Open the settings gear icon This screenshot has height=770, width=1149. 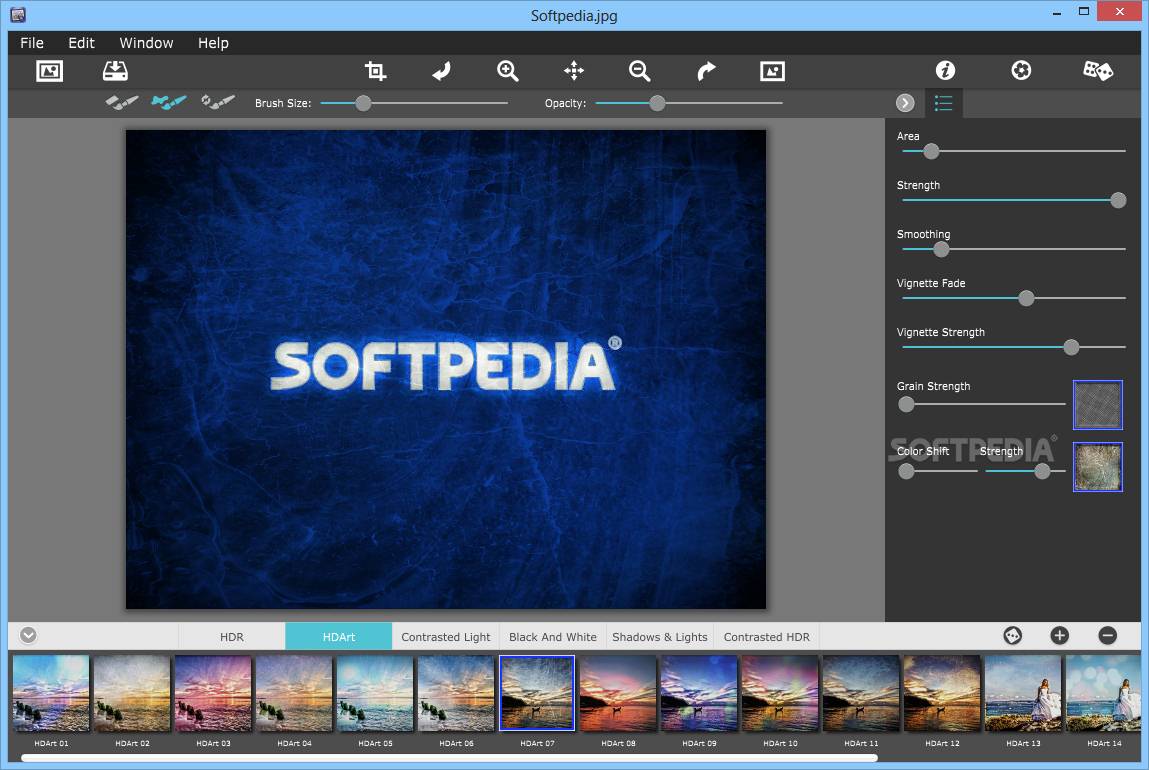[1021, 70]
